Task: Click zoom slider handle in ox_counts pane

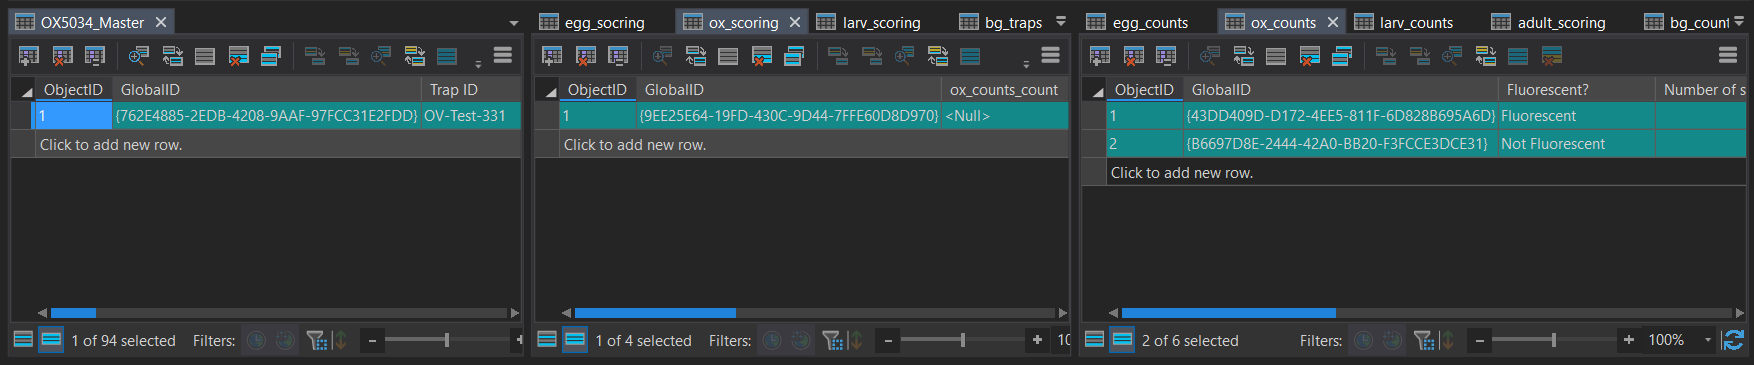Action: click(x=1553, y=340)
